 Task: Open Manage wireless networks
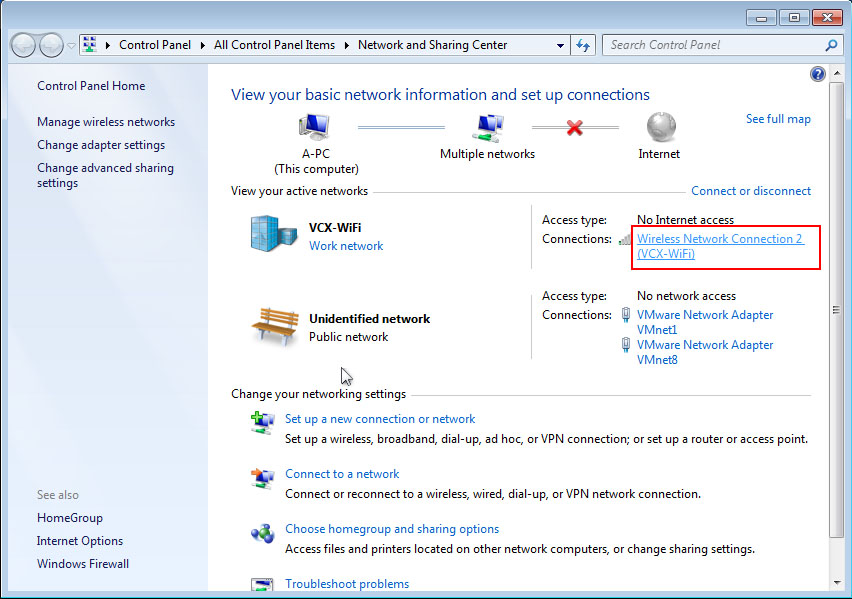tap(106, 122)
